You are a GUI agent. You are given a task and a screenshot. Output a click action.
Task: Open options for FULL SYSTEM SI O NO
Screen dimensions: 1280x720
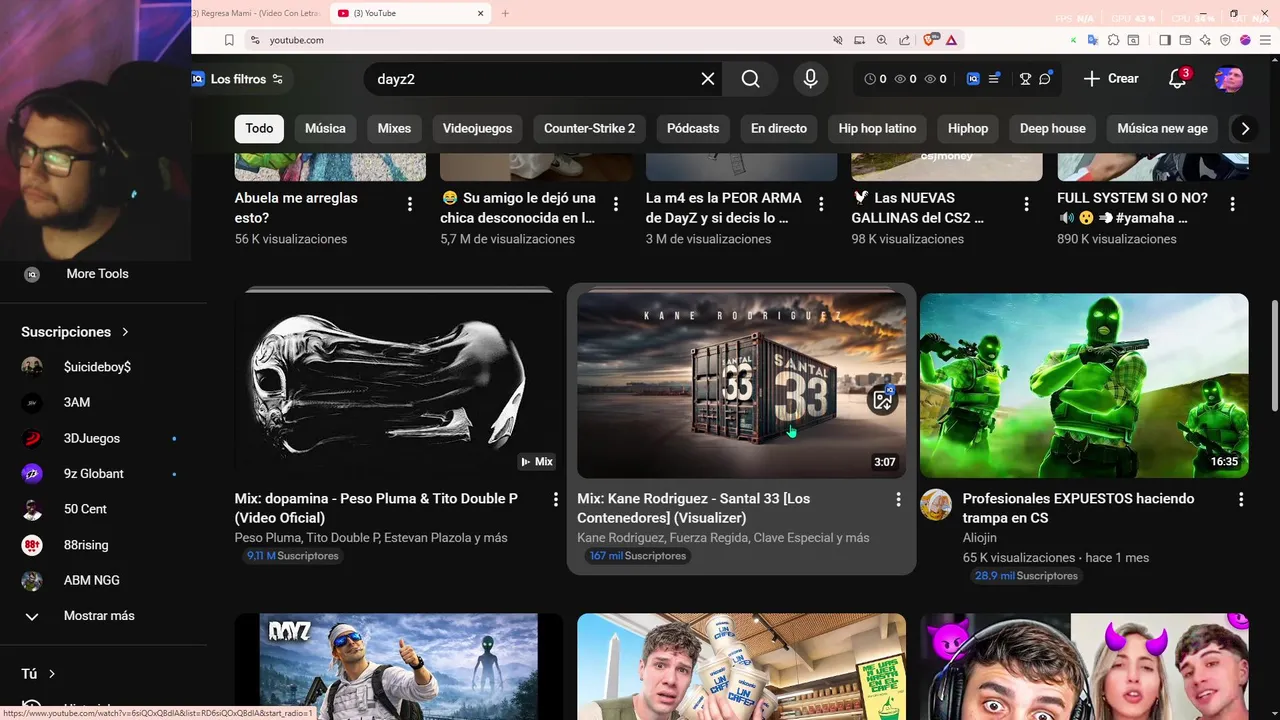click(x=1232, y=204)
